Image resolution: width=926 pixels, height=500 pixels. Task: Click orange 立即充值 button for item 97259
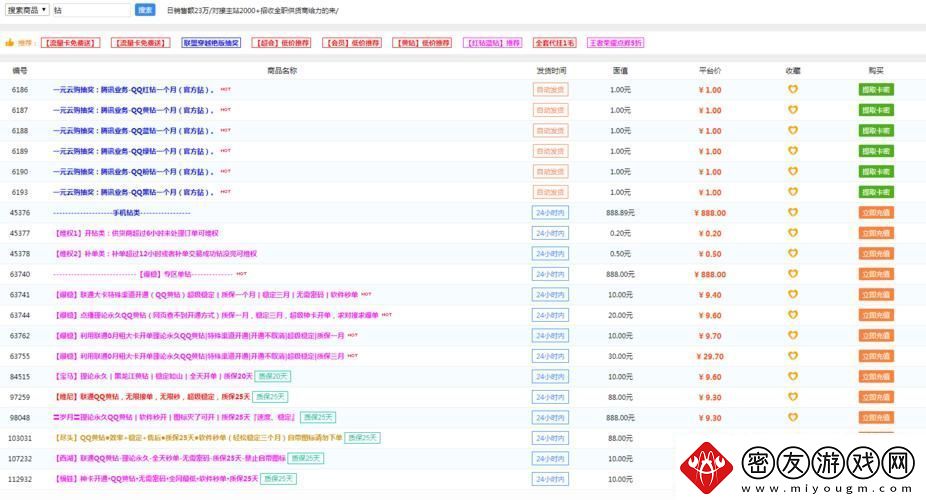coord(876,397)
